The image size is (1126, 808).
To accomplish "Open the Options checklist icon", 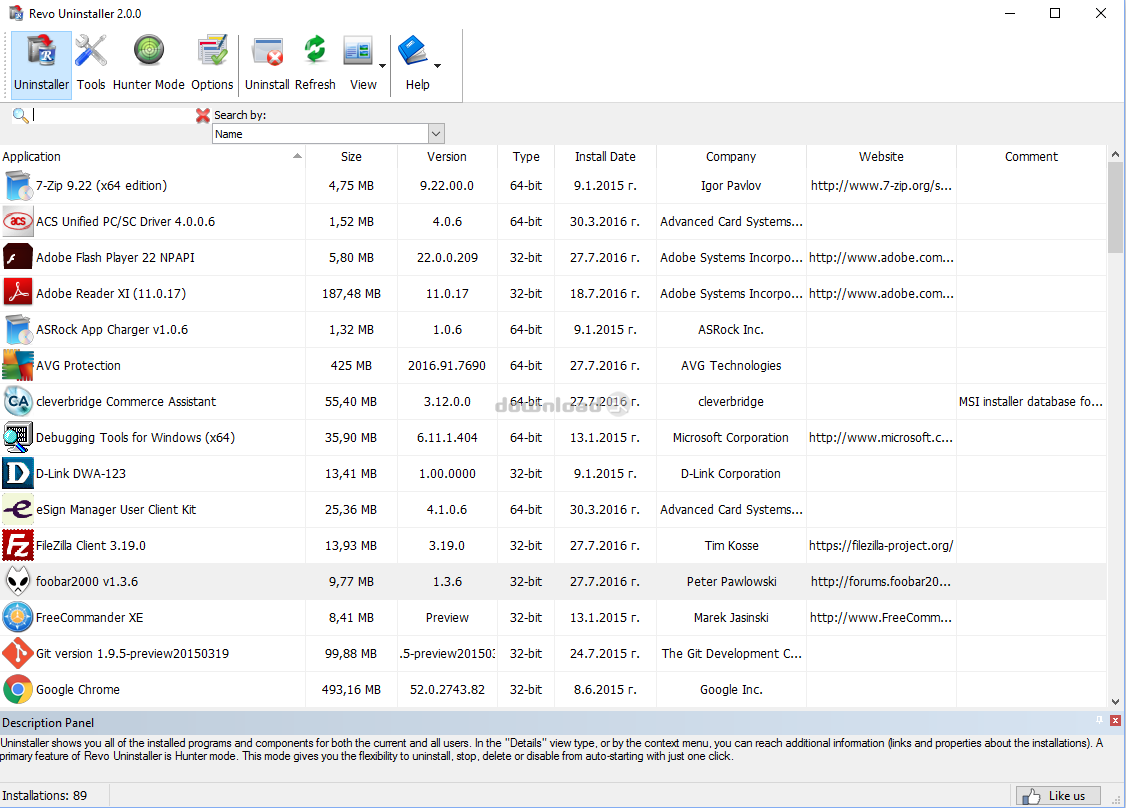I will (x=212, y=51).
